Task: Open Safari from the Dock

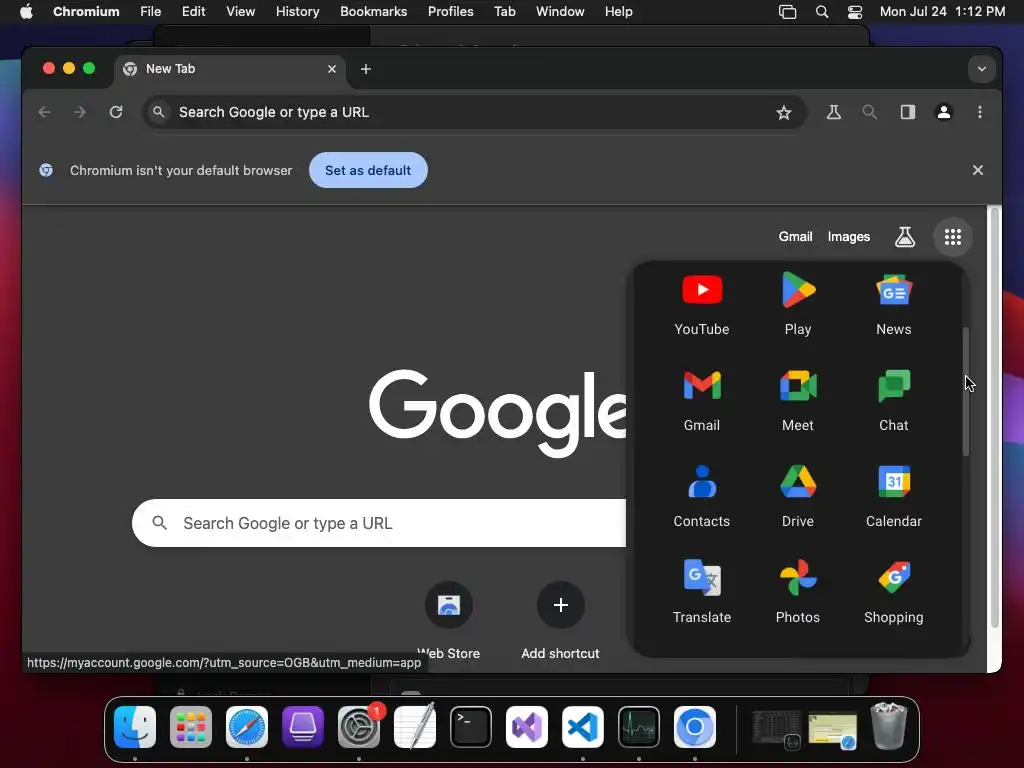Action: pos(247,727)
